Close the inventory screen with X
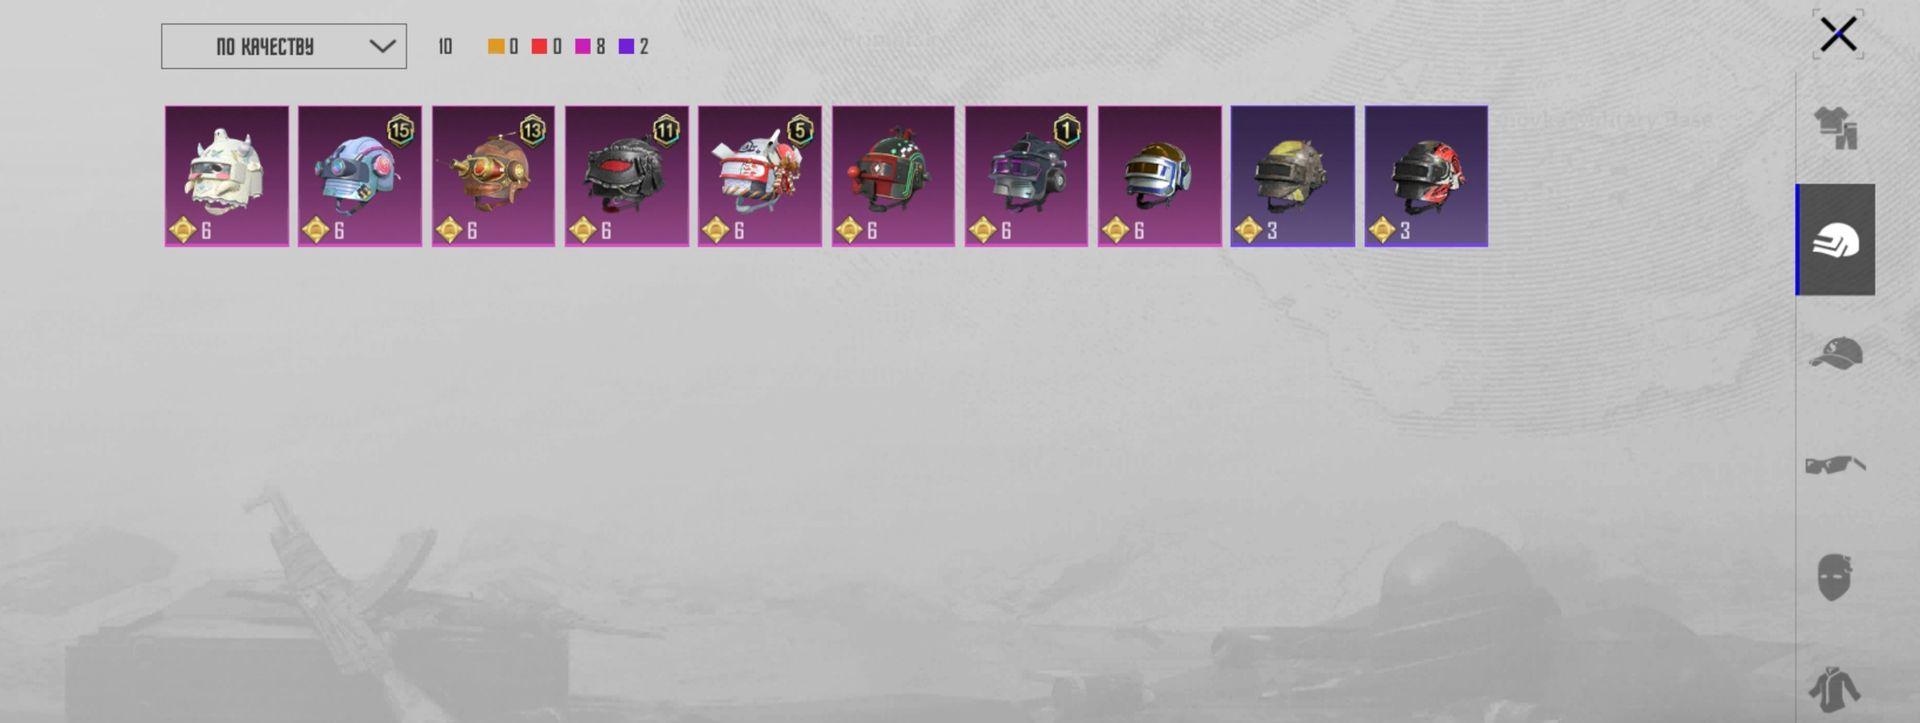The width and height of the screenshot is (1920, 723). 1838,35
